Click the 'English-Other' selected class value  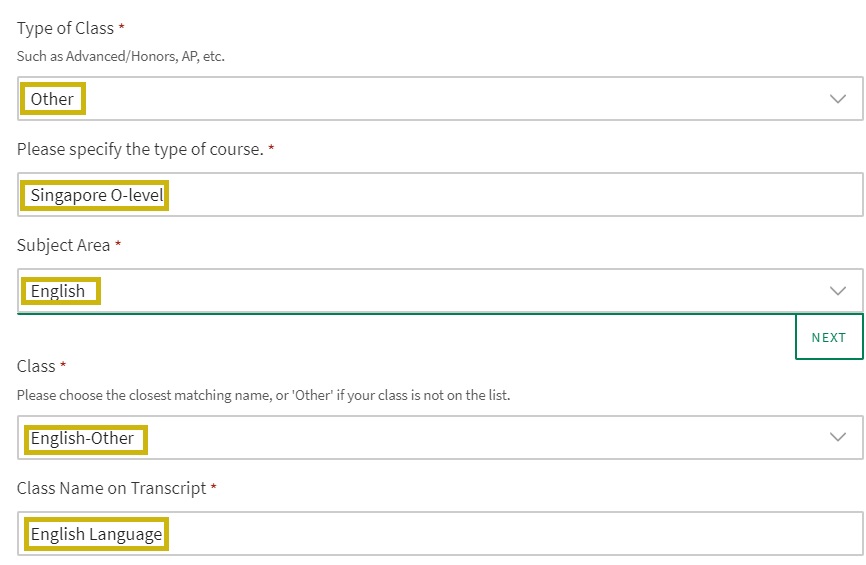coord(82,438)
